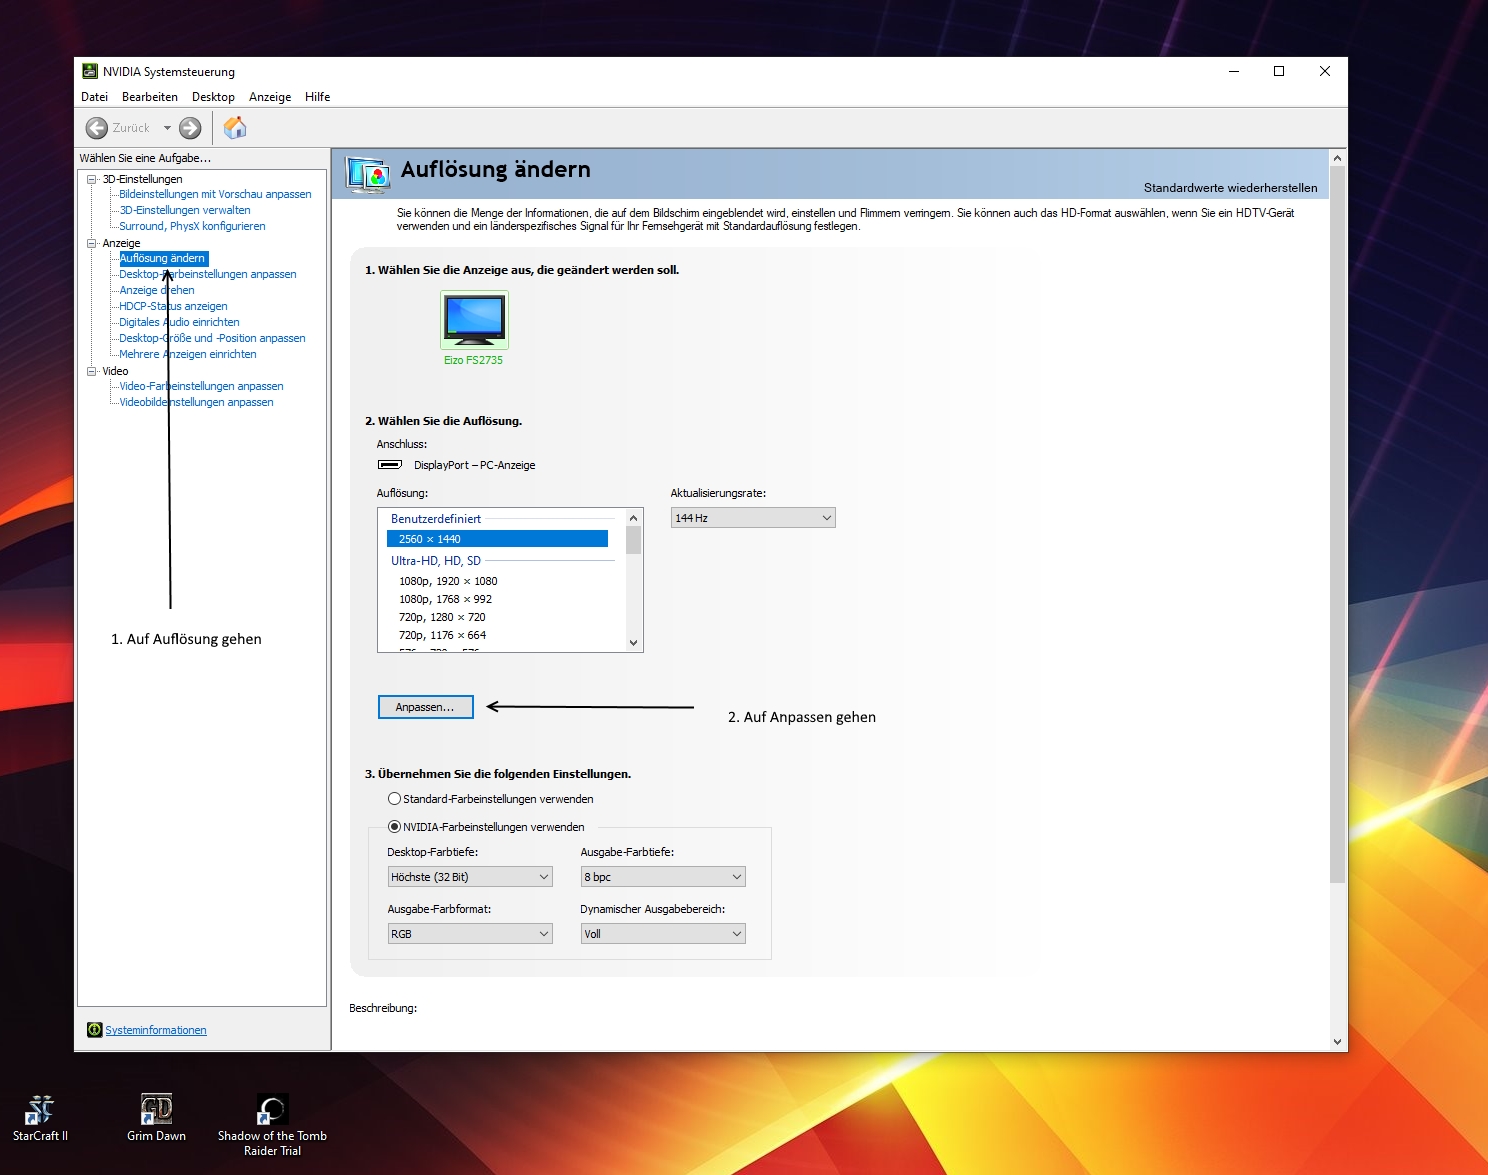Screen dimensions: 1488x1175
Task: Open Desktop-Größe und -Position anpassen
Action: click(x=212, y=338)
